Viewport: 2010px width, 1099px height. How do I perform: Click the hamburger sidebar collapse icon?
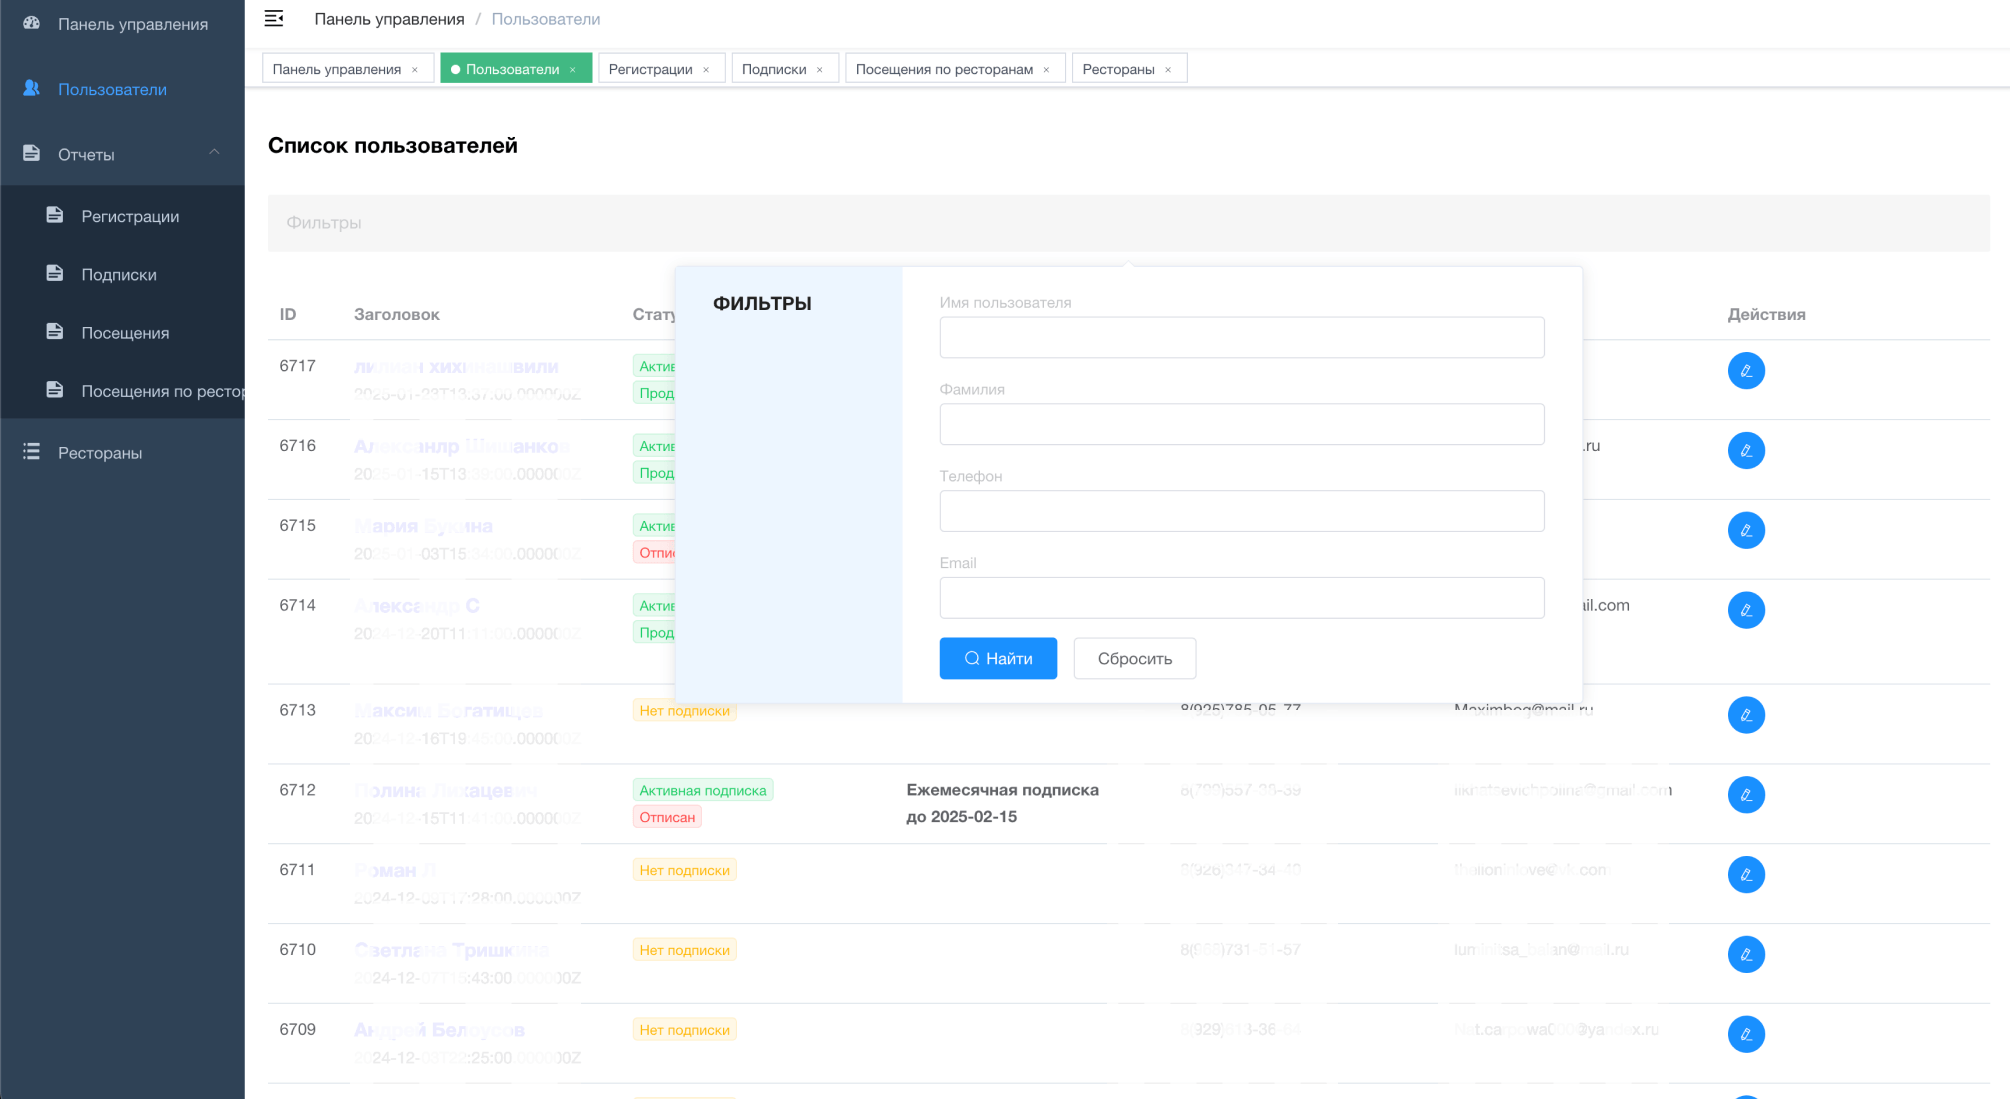pos(273,19)
